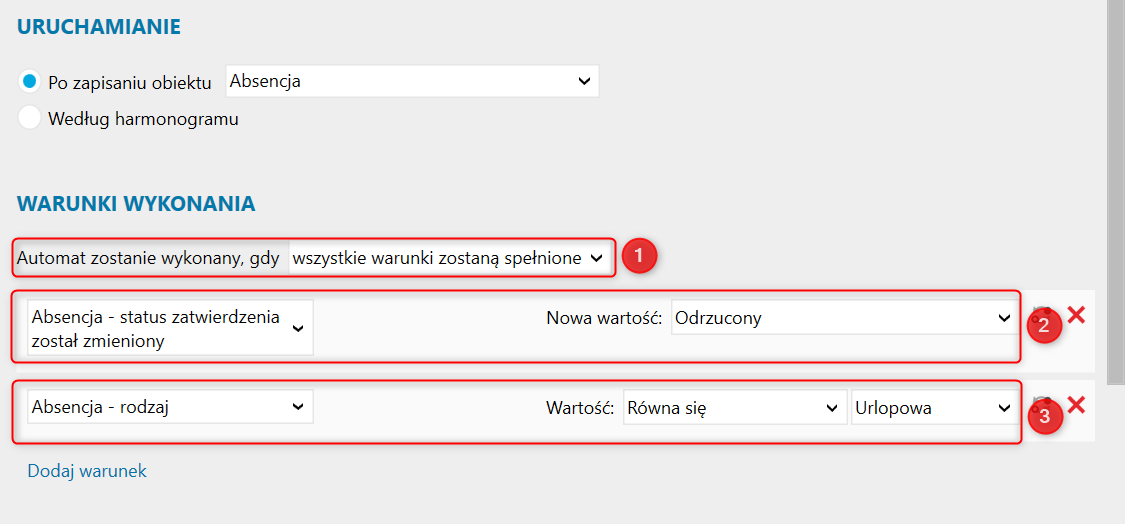Expand the 'Absencja - rodzaj' condition dropdown
The width and height of the screenshot is (1125, 524).
[x=170, y=407]
